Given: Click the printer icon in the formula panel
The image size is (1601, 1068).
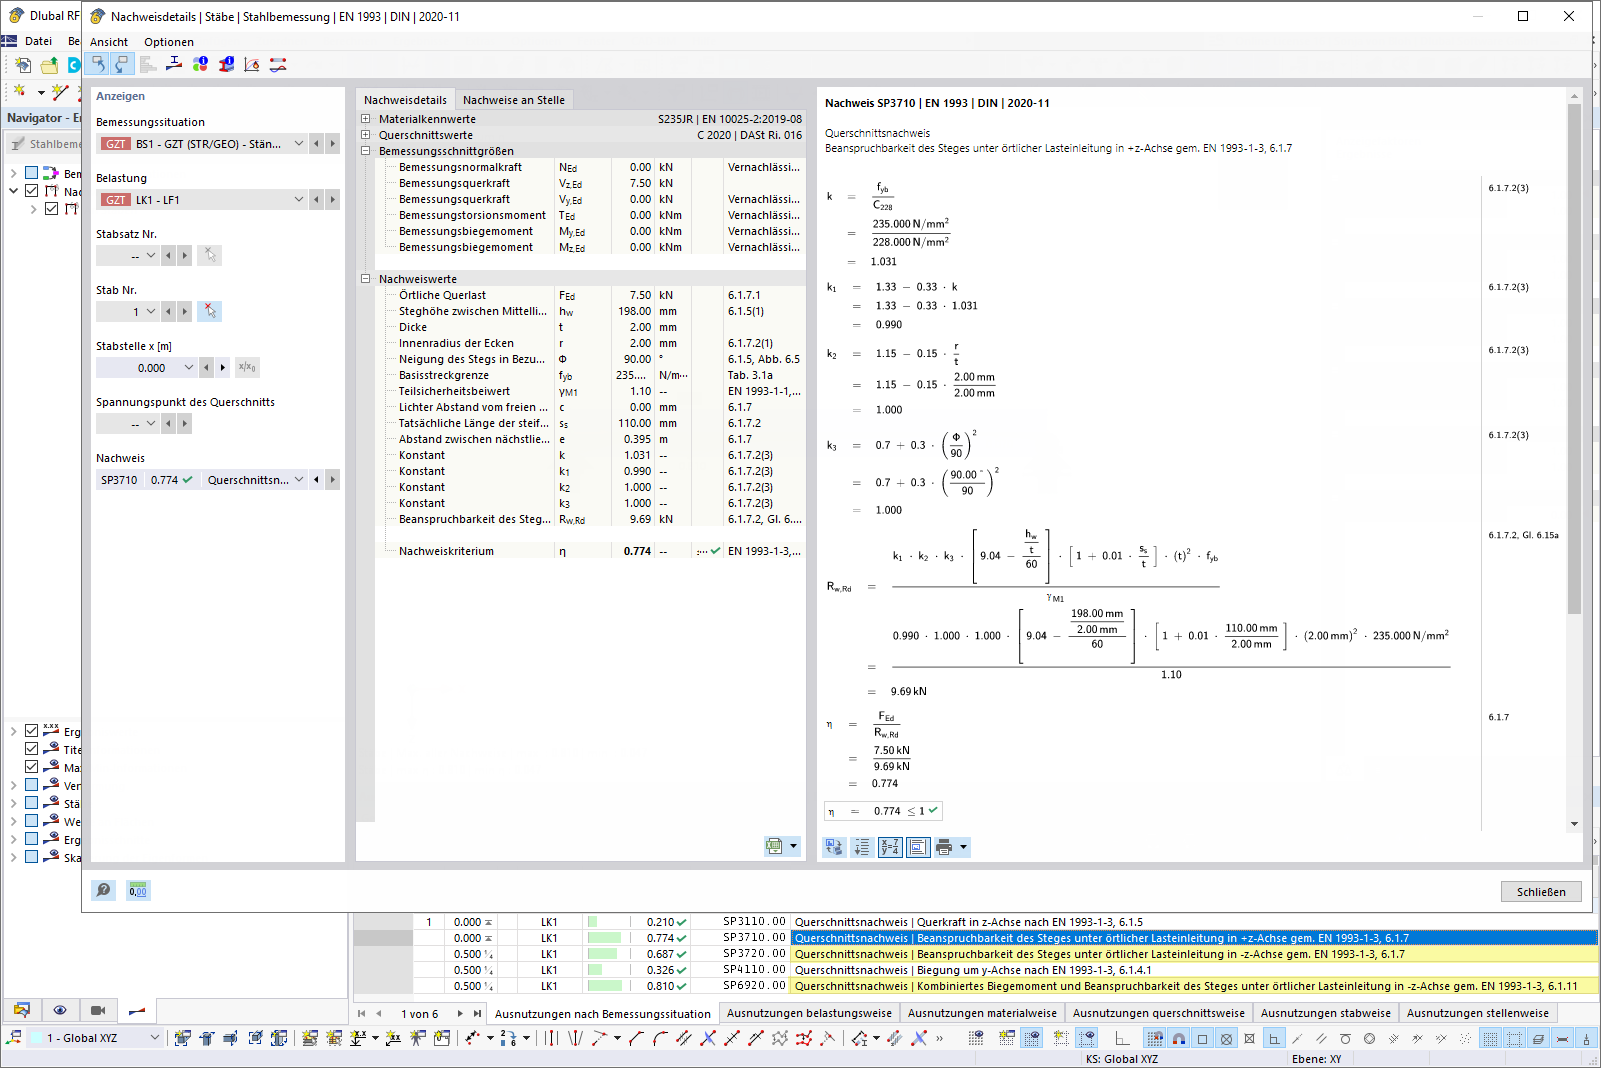Looking at the screenshot, I should click(943, 848).
